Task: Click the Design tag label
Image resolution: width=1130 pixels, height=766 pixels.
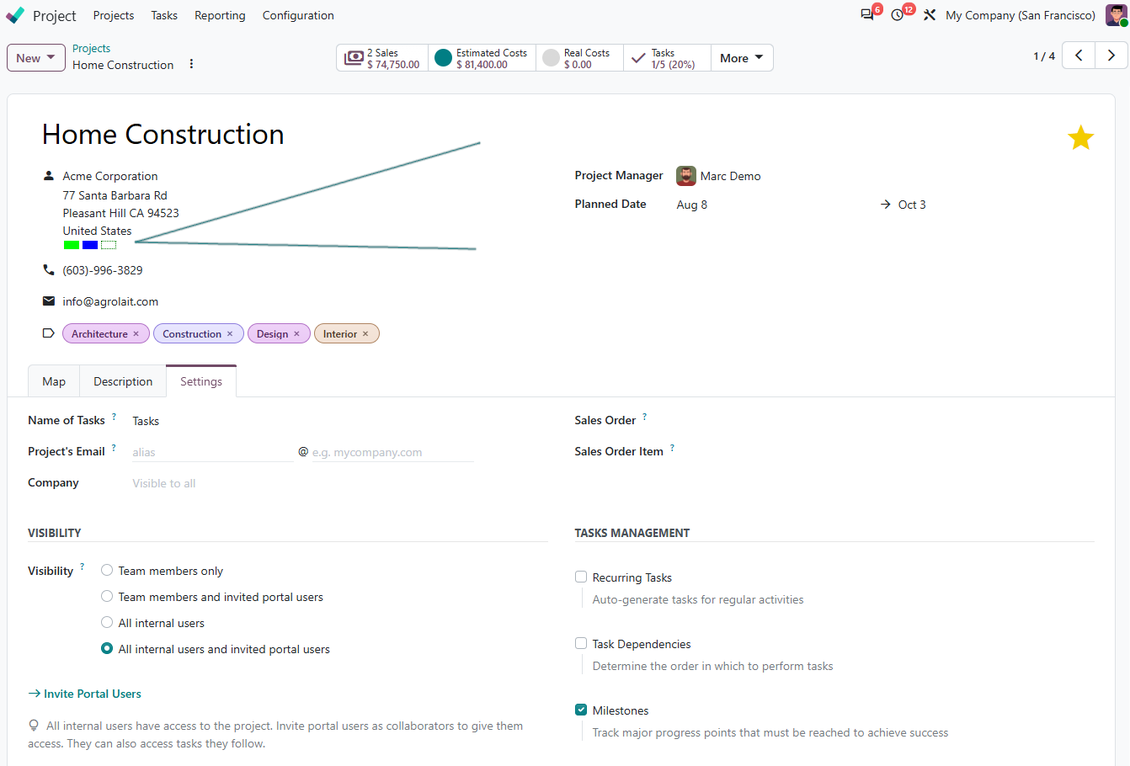Action: pyautogui.click(x=272, y=334)
